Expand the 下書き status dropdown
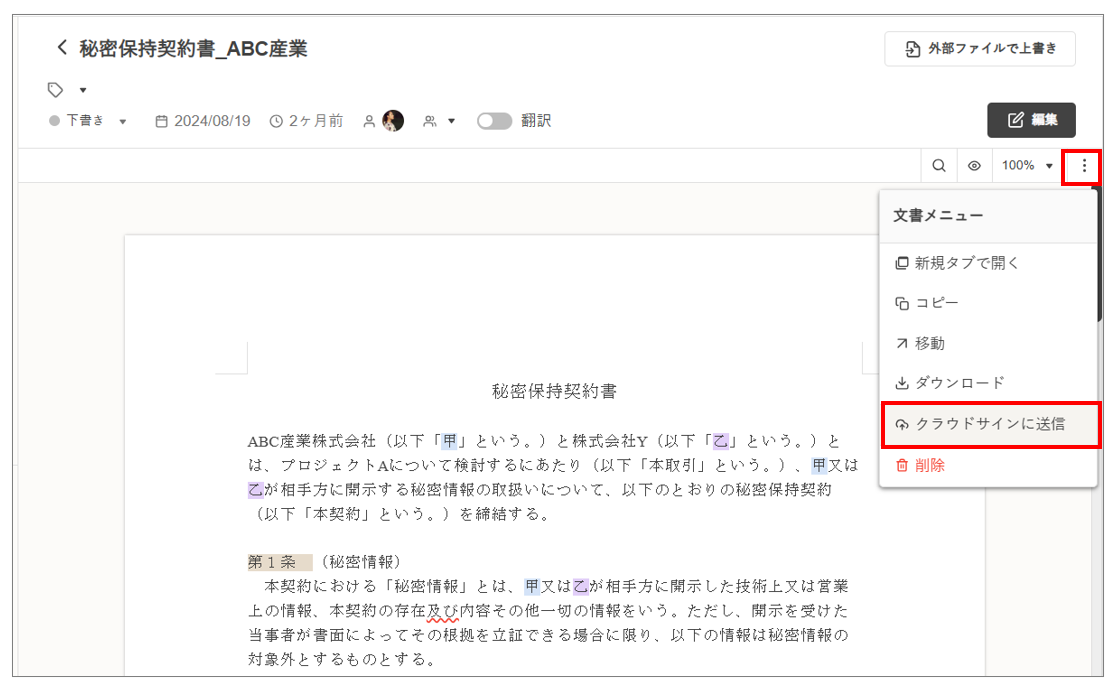Image resolution: width=1115 pixels, height=689 pixels. click(123, 122)
